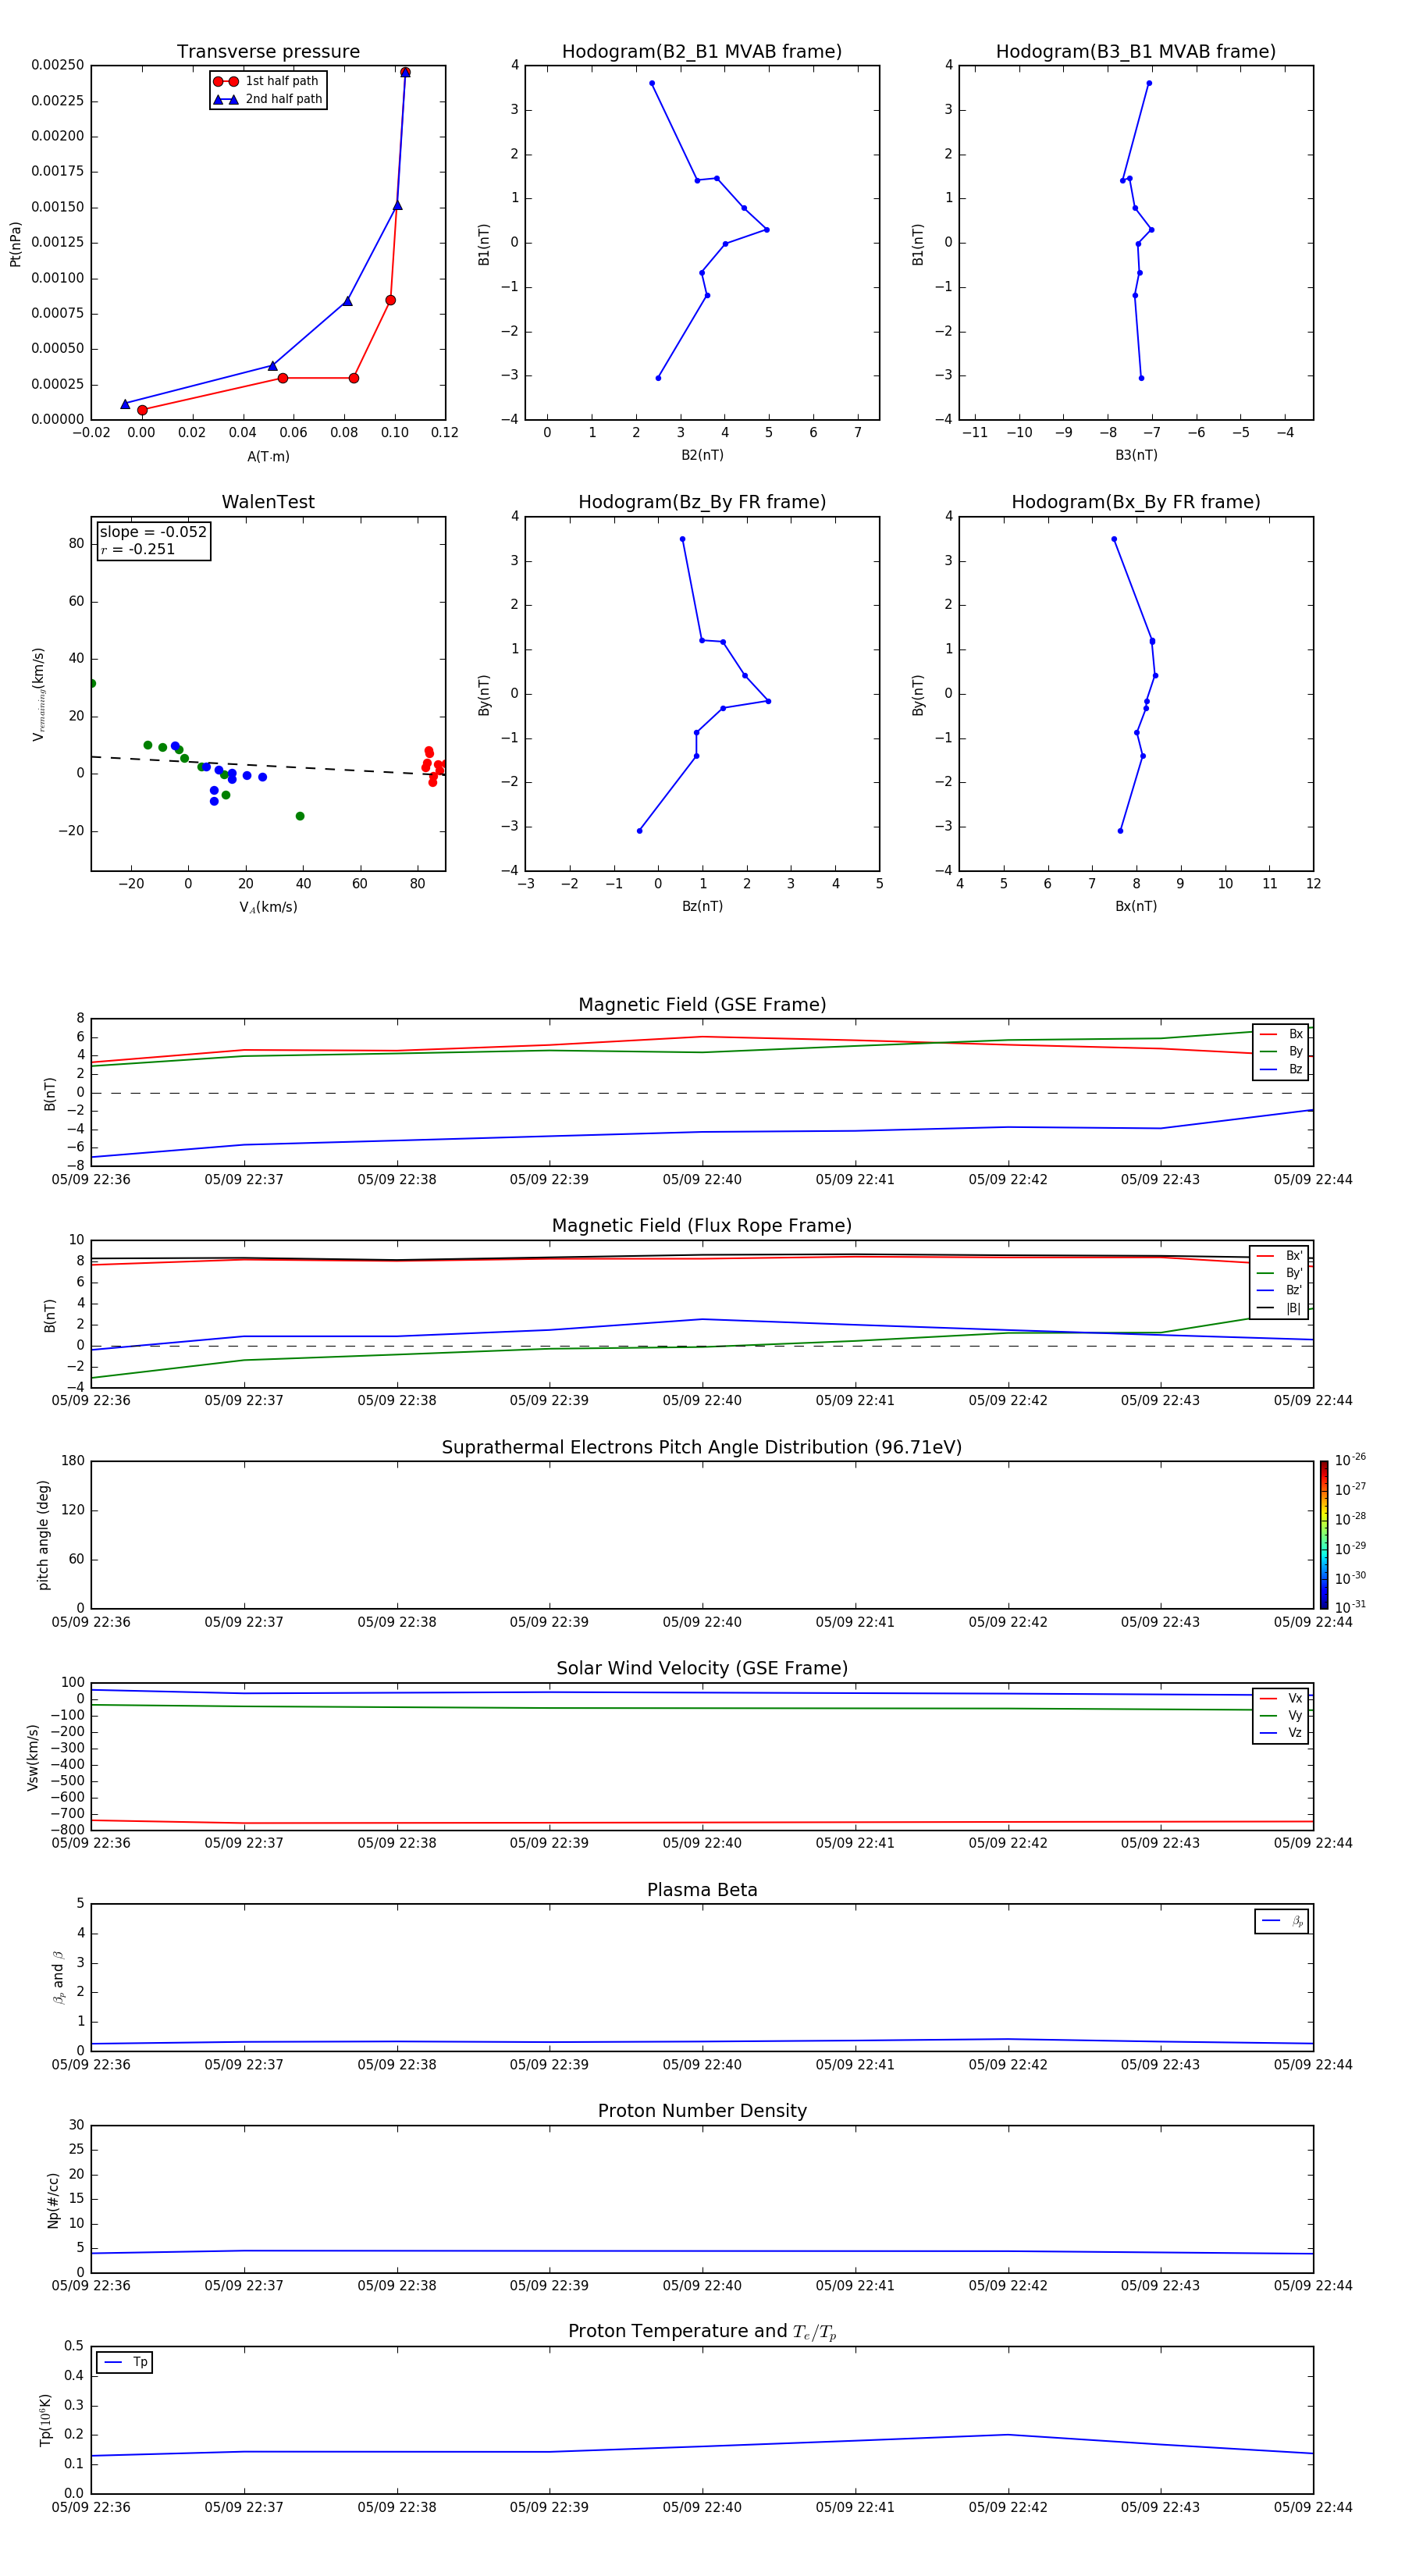The width and height of the screenshot is (1405, 2576).
Task: Click the 'Proton Number Density' title
Action: [x=702, y=2111]
